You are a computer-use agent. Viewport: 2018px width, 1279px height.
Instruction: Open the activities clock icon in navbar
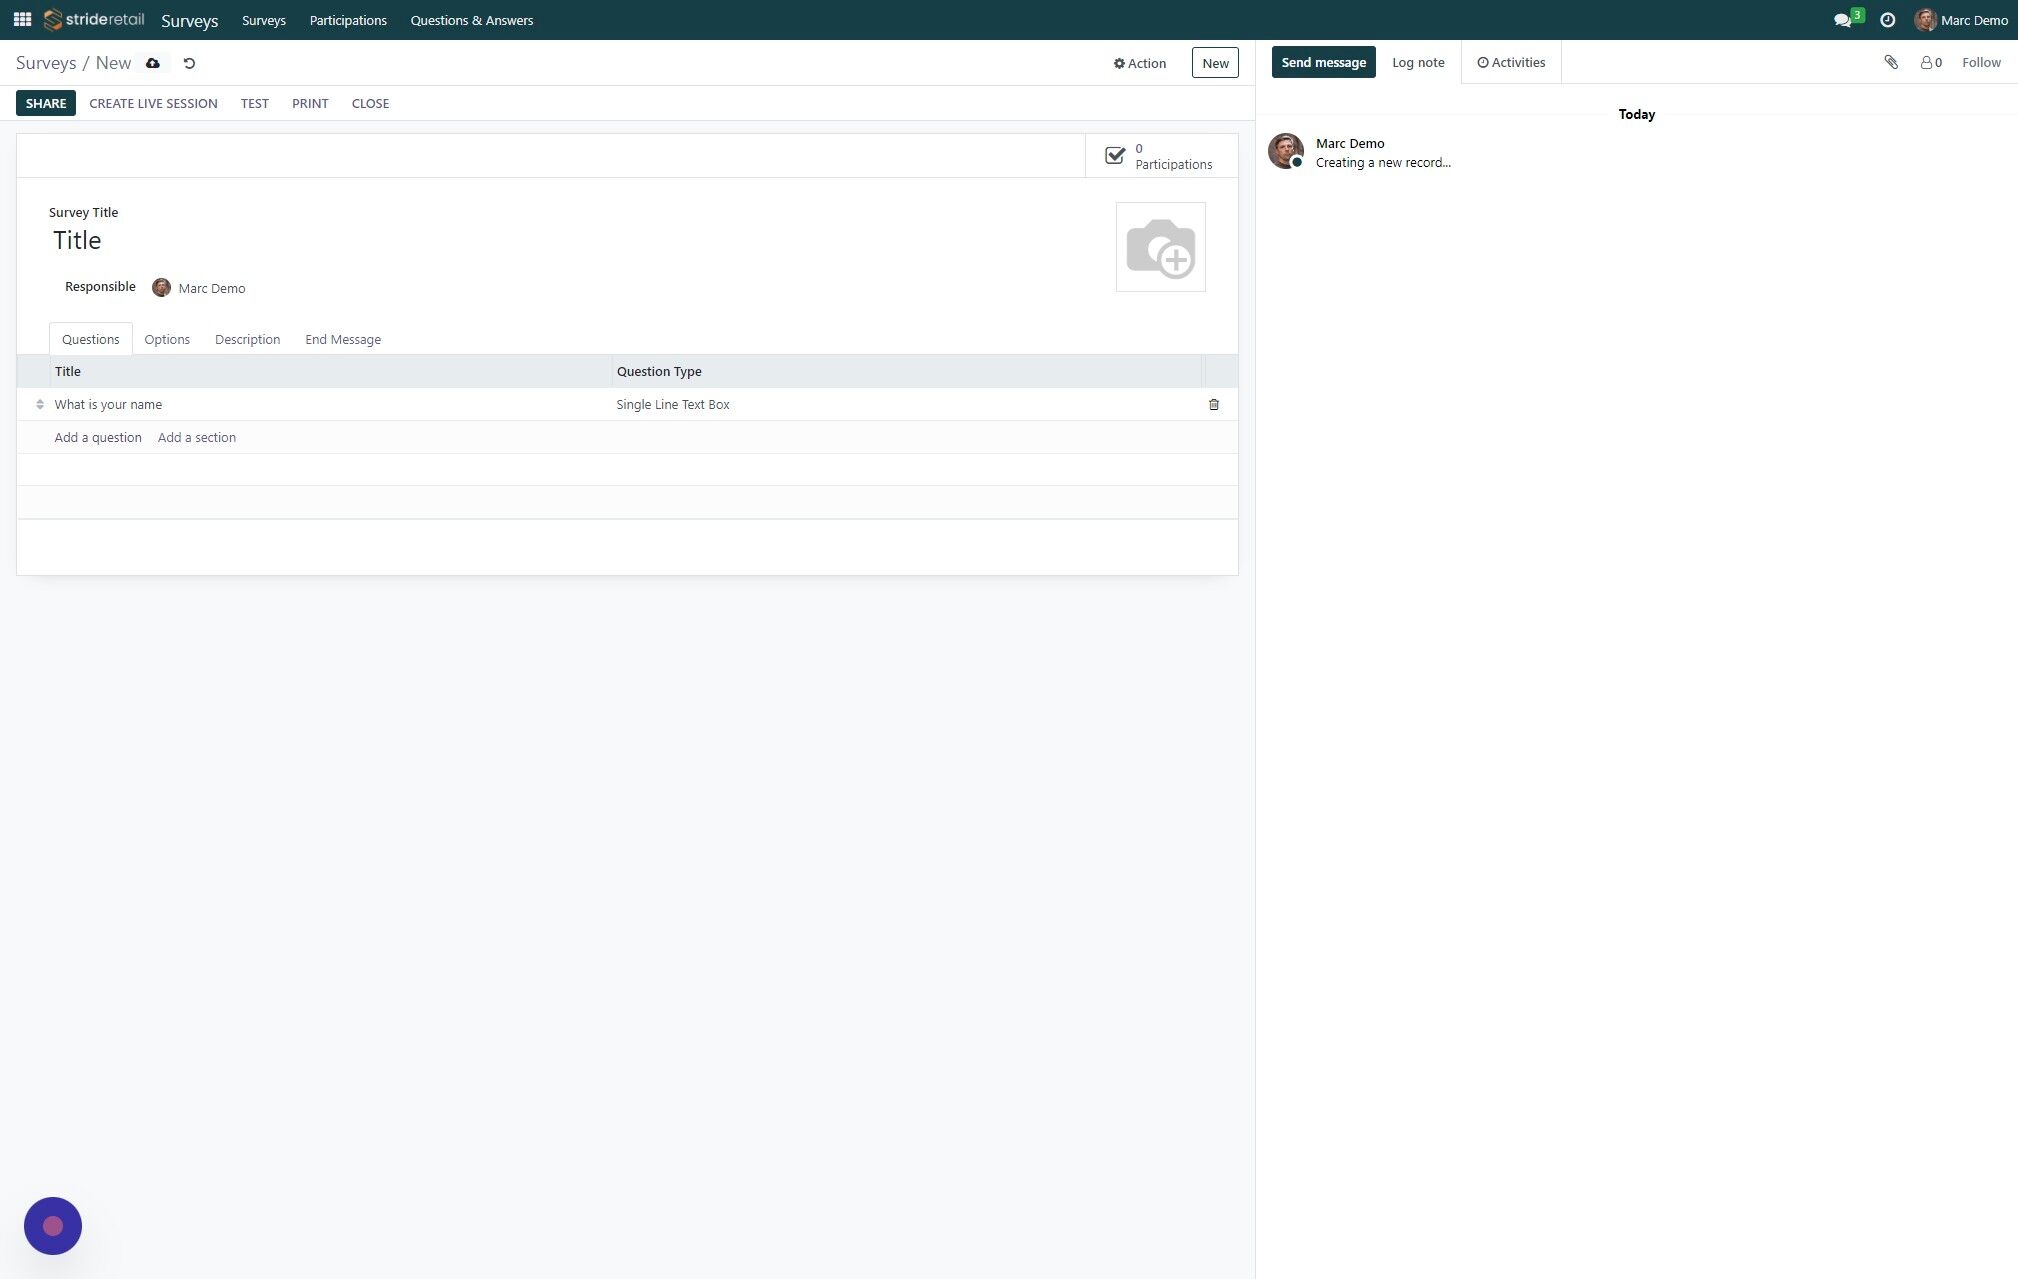coord(1887,20)
